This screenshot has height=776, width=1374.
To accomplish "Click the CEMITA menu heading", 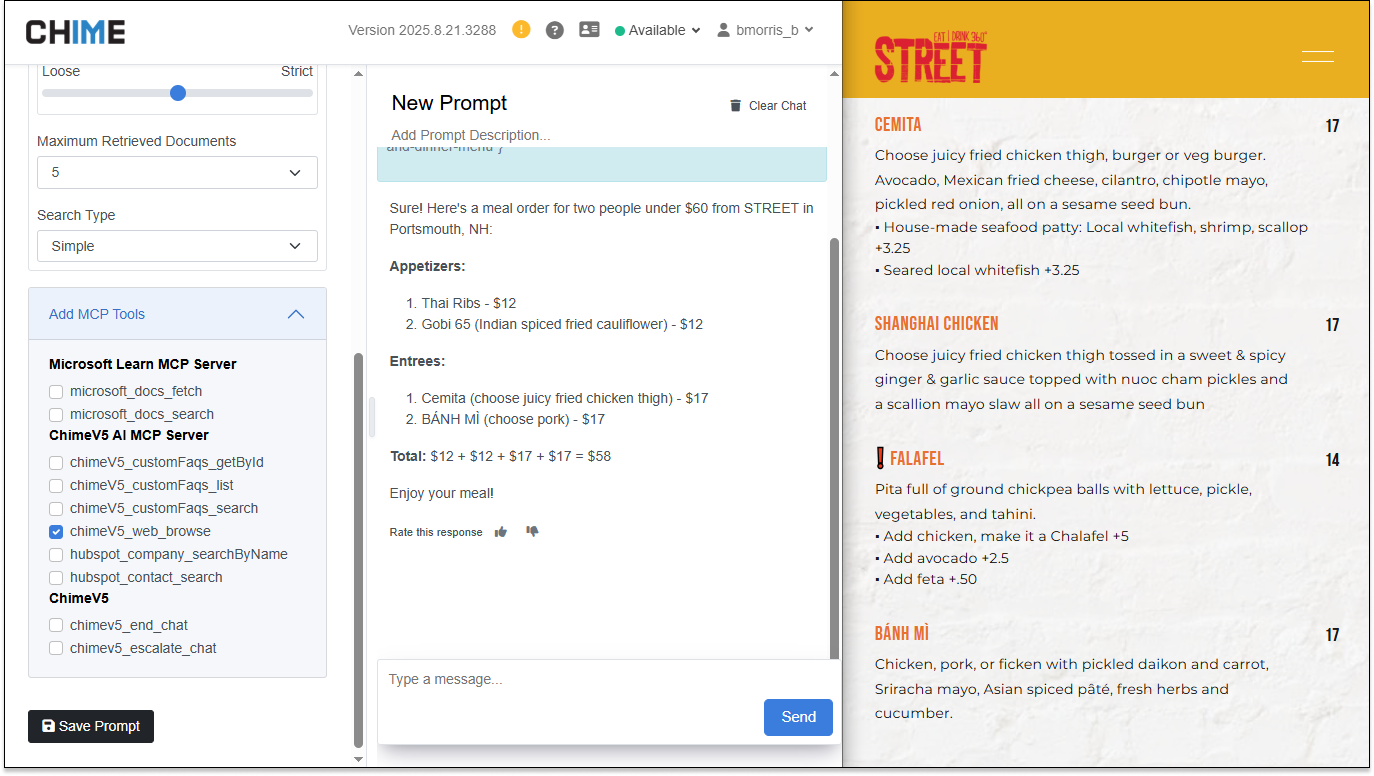I will point(898,125).
